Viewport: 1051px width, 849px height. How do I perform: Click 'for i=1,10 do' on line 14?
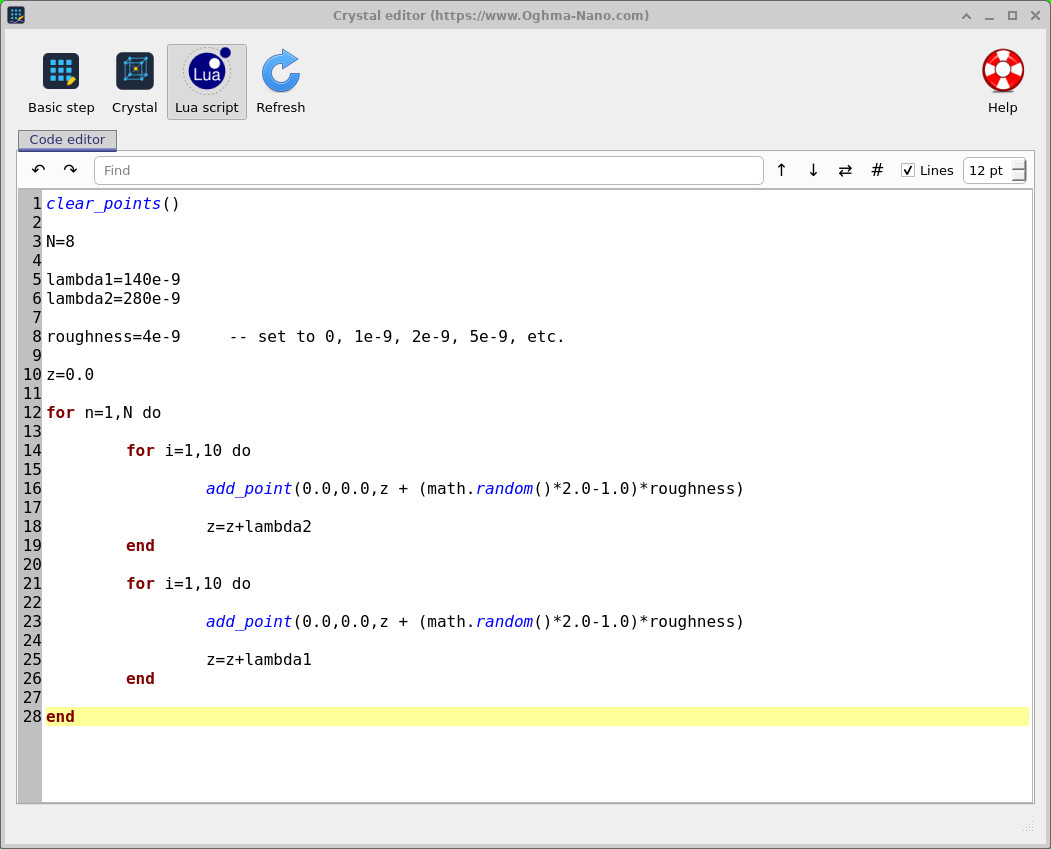click(x=188, y=450)
